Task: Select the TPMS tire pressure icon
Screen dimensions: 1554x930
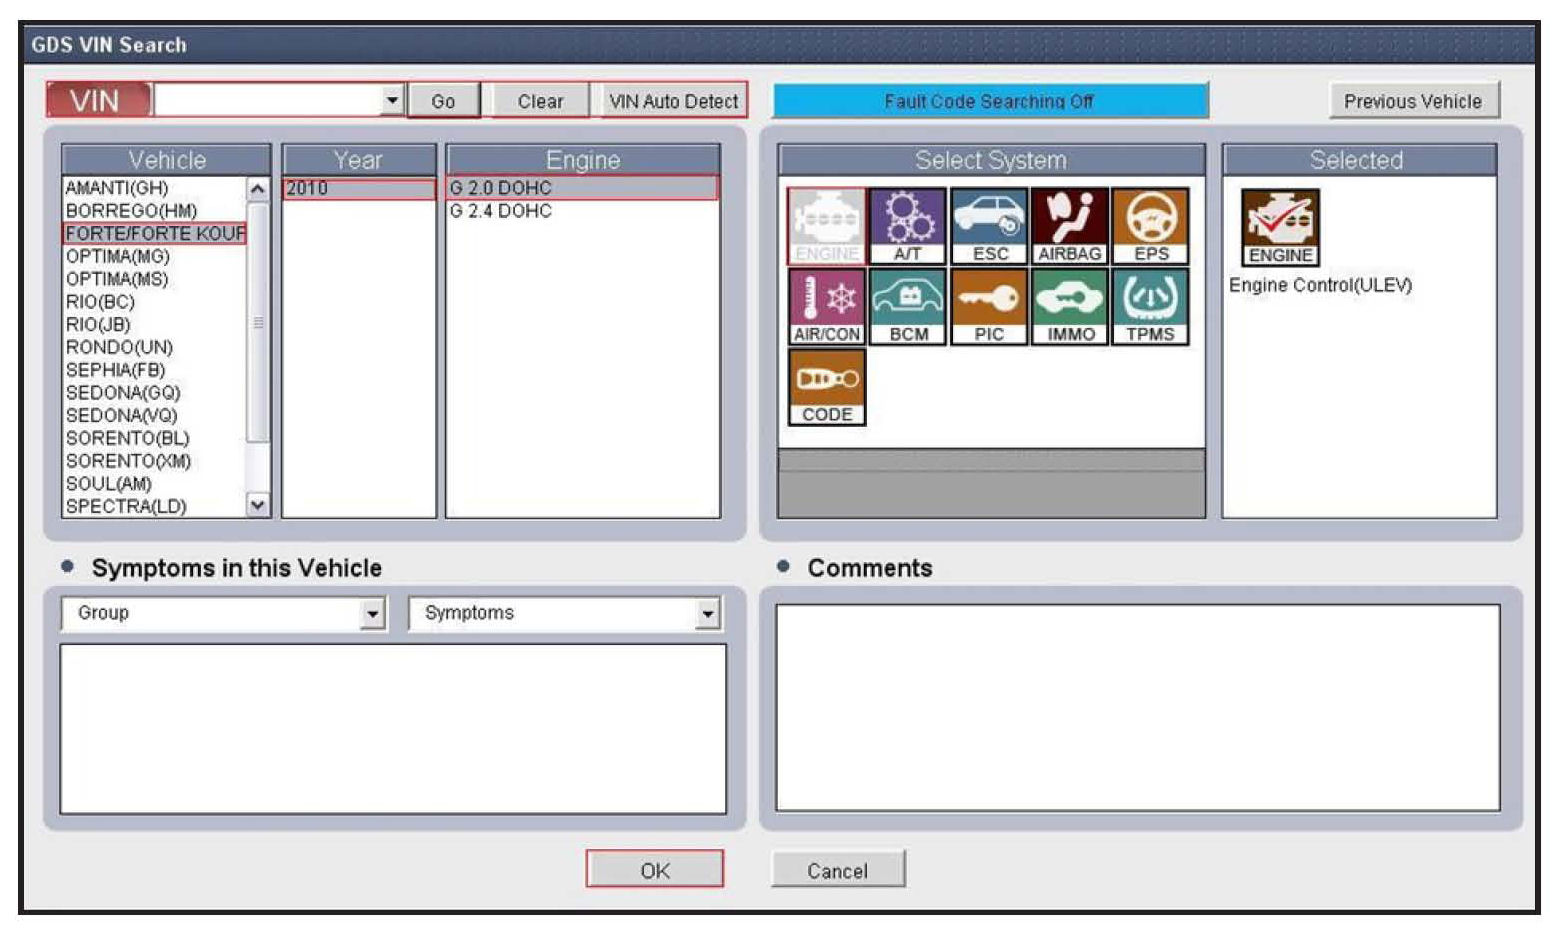Action: pos(1150,307)
